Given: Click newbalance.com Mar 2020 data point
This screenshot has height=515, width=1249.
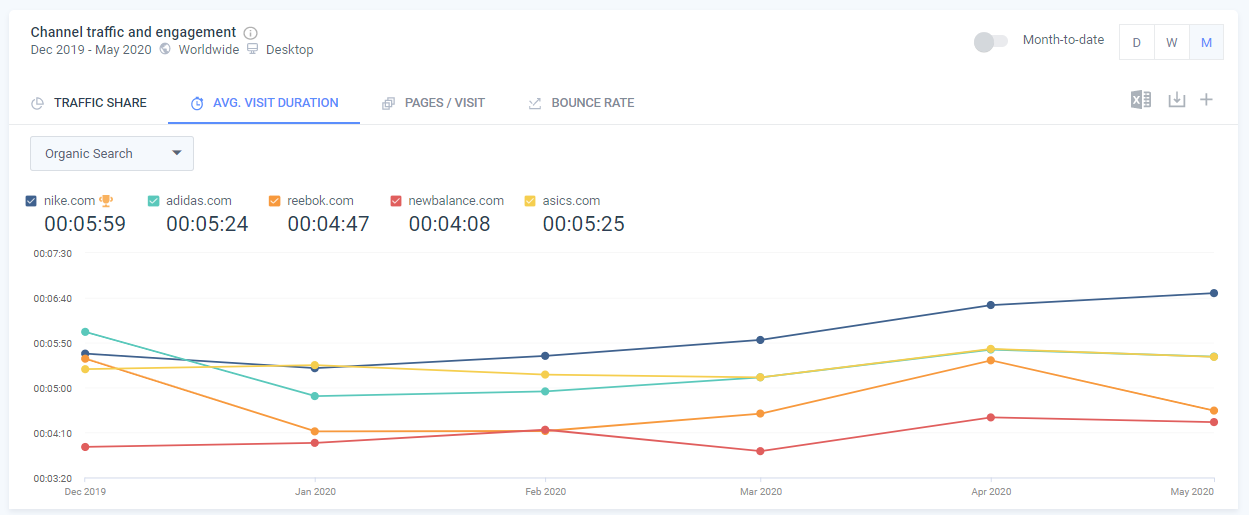Looking at the screenshot, I should (760, 451).
